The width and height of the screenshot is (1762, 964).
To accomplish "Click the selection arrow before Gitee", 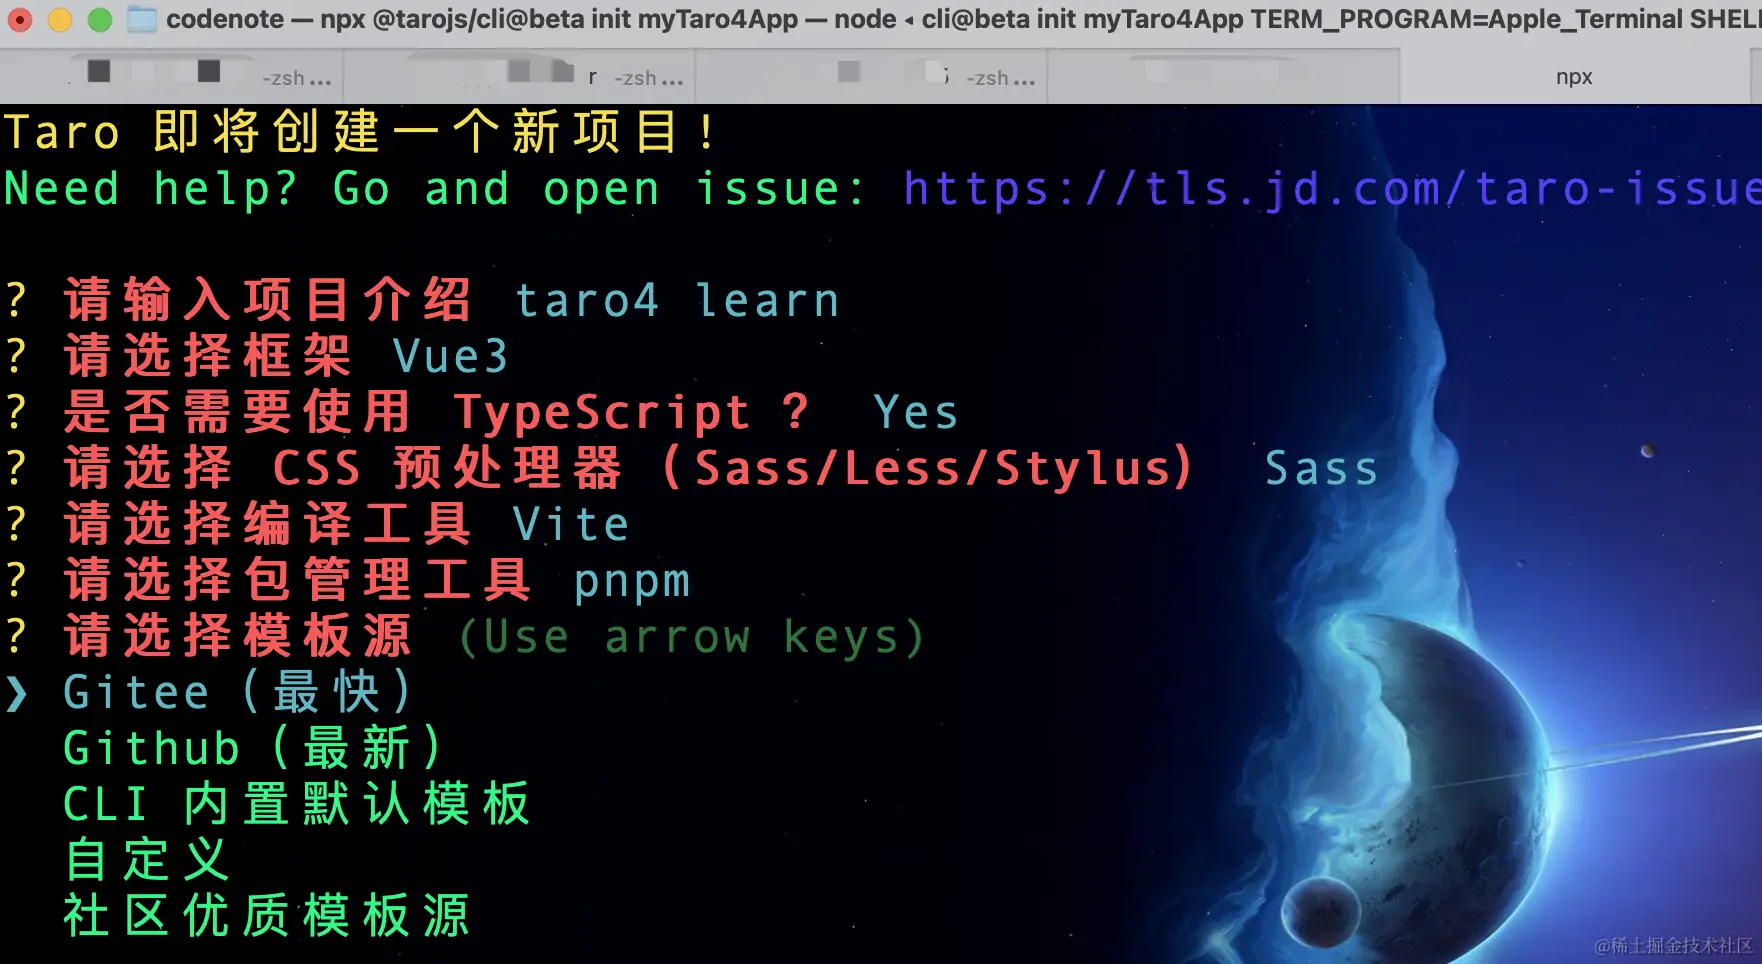I will [x=16, y=693].
